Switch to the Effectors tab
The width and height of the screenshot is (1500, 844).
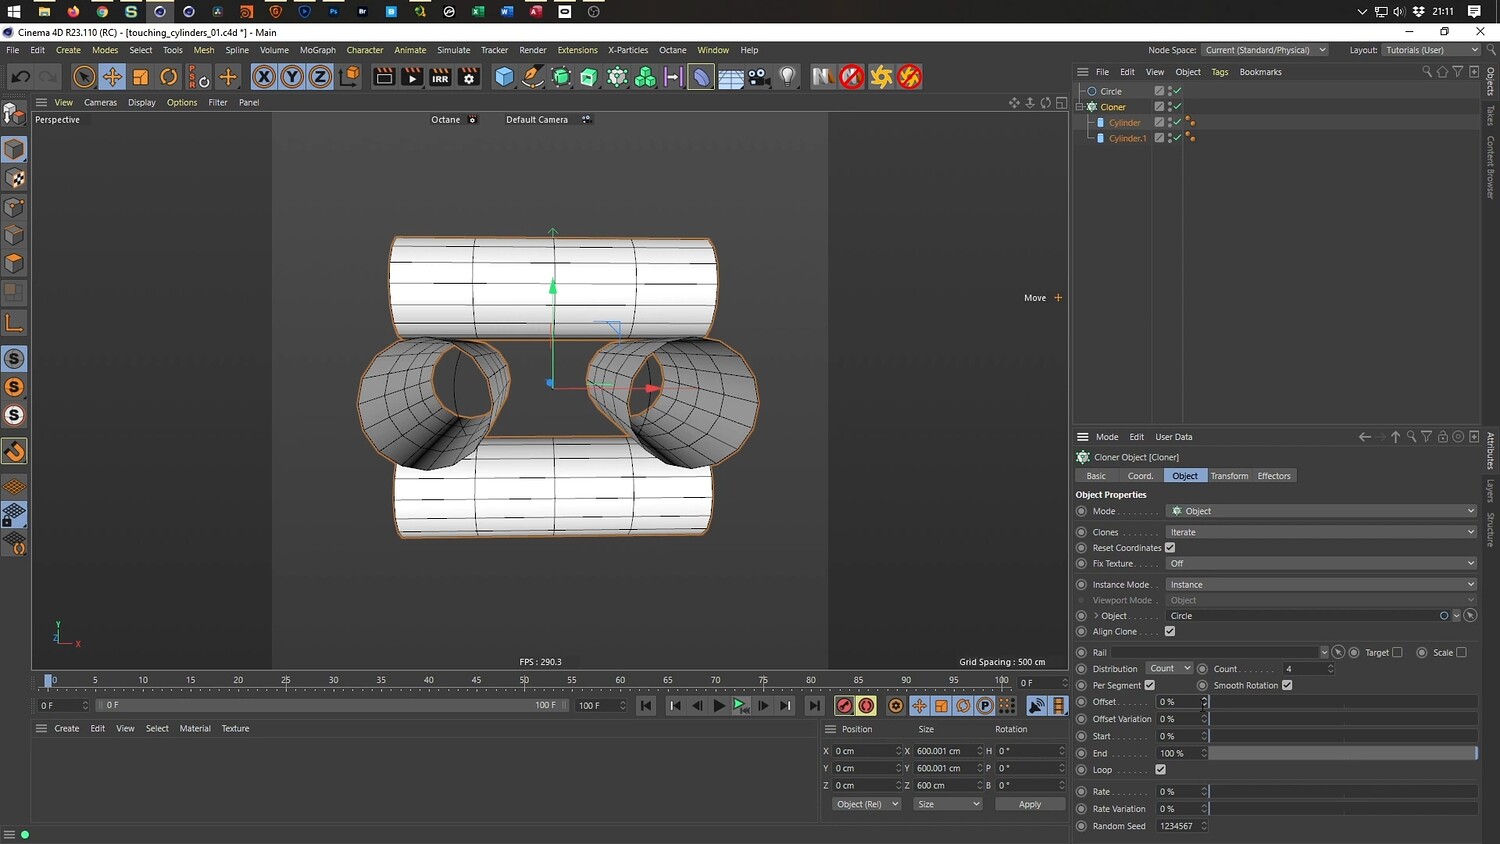[x=1273, y=476]
